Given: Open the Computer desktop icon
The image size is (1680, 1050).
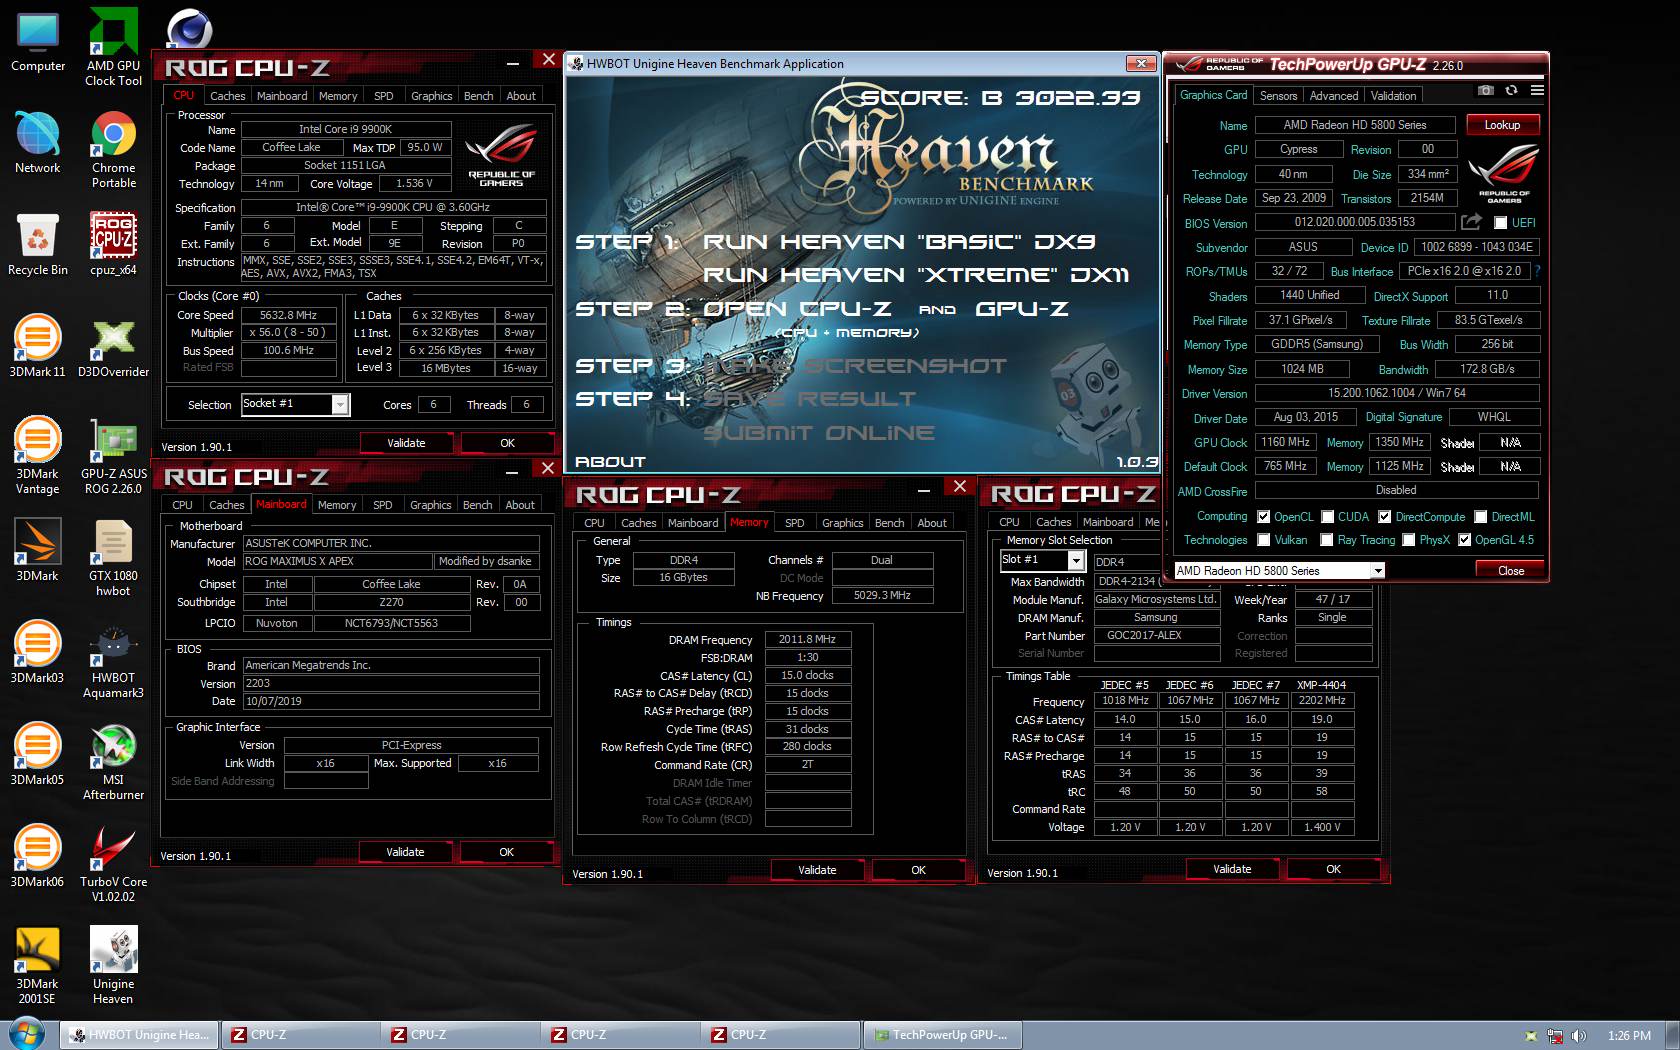Looking at the screenshot, I should click(x=38, y=43).
